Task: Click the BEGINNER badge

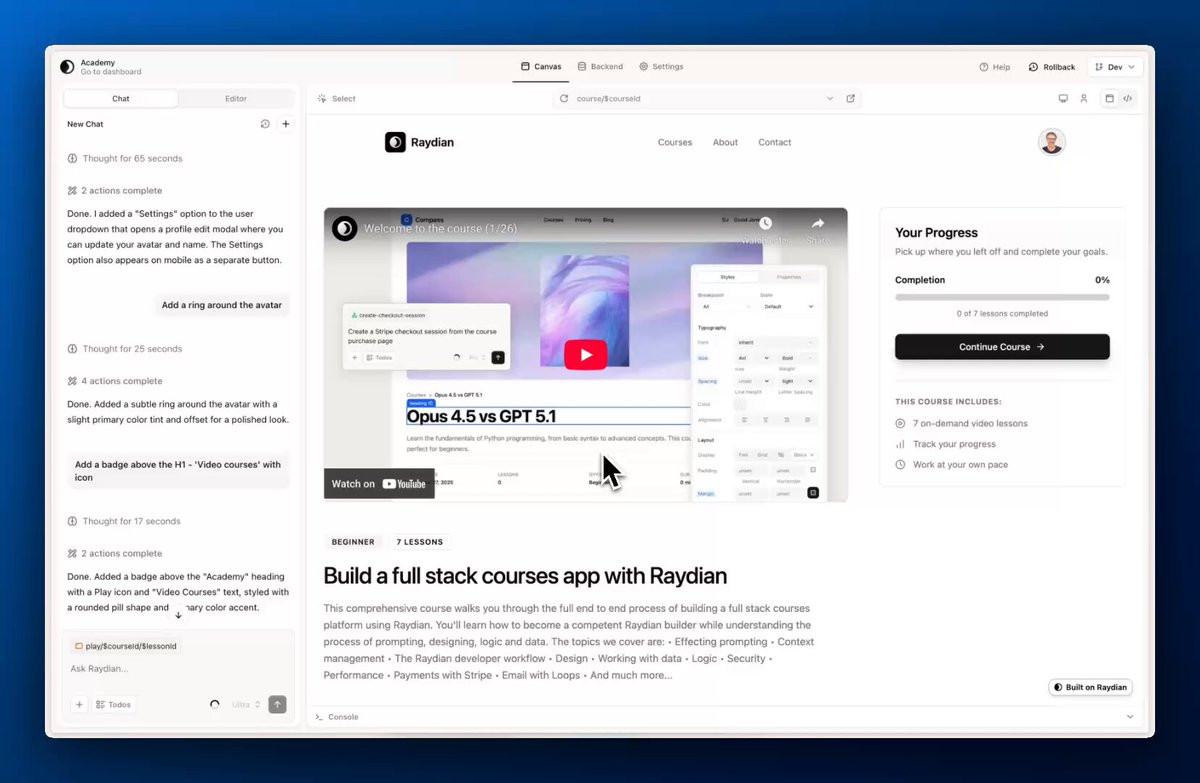Action: pyautogui.click(x=353, y=542)
